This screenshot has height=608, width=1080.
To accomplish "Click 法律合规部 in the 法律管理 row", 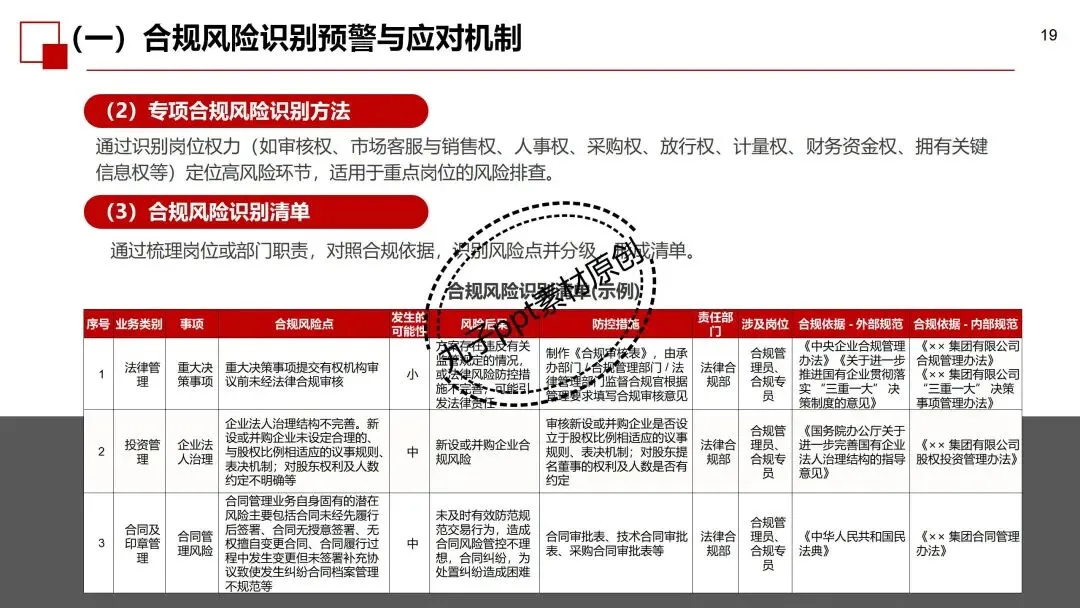I will (x=717, y=374).
